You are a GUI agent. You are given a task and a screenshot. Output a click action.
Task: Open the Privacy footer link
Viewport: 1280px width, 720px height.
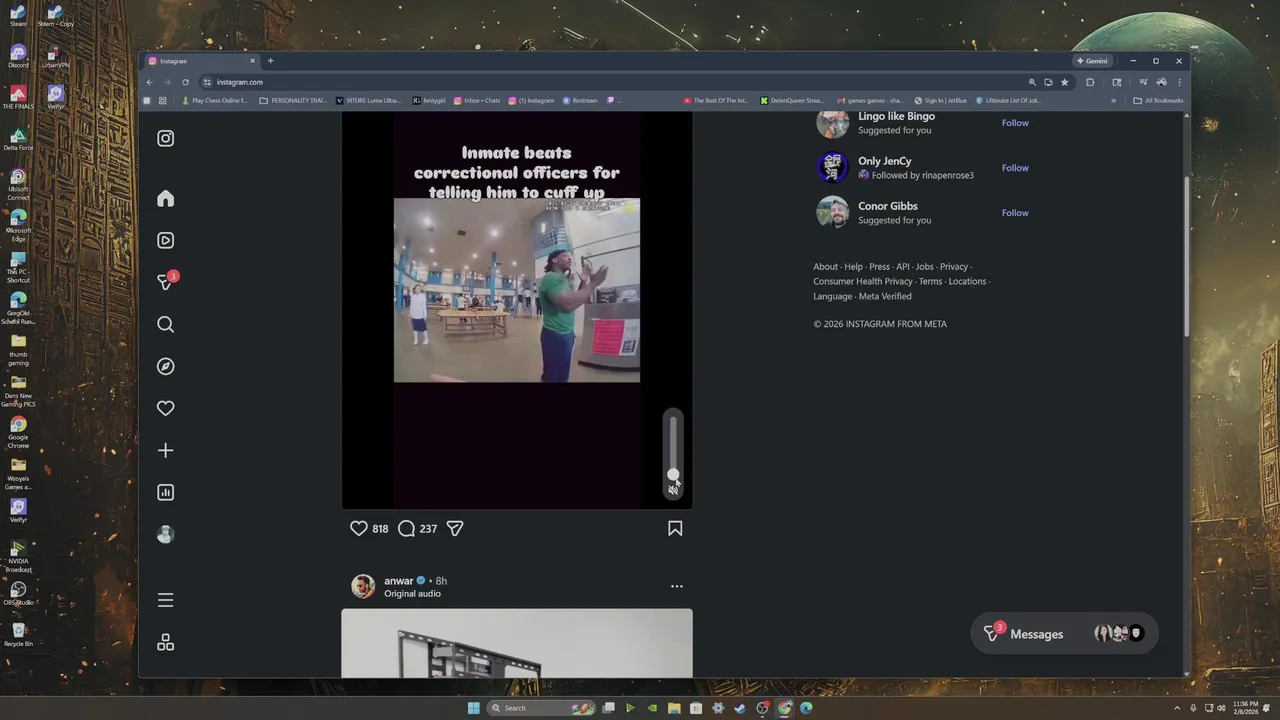954,267
